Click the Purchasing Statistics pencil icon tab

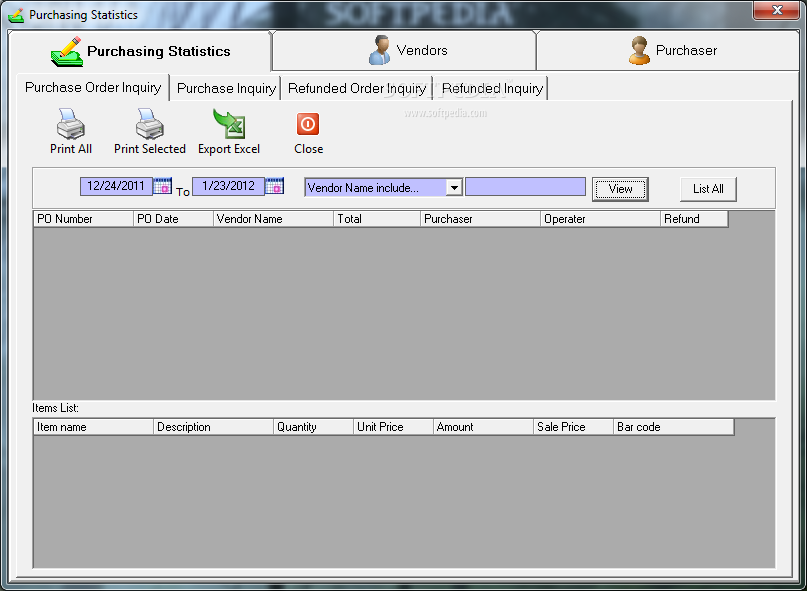pos(67,51)
